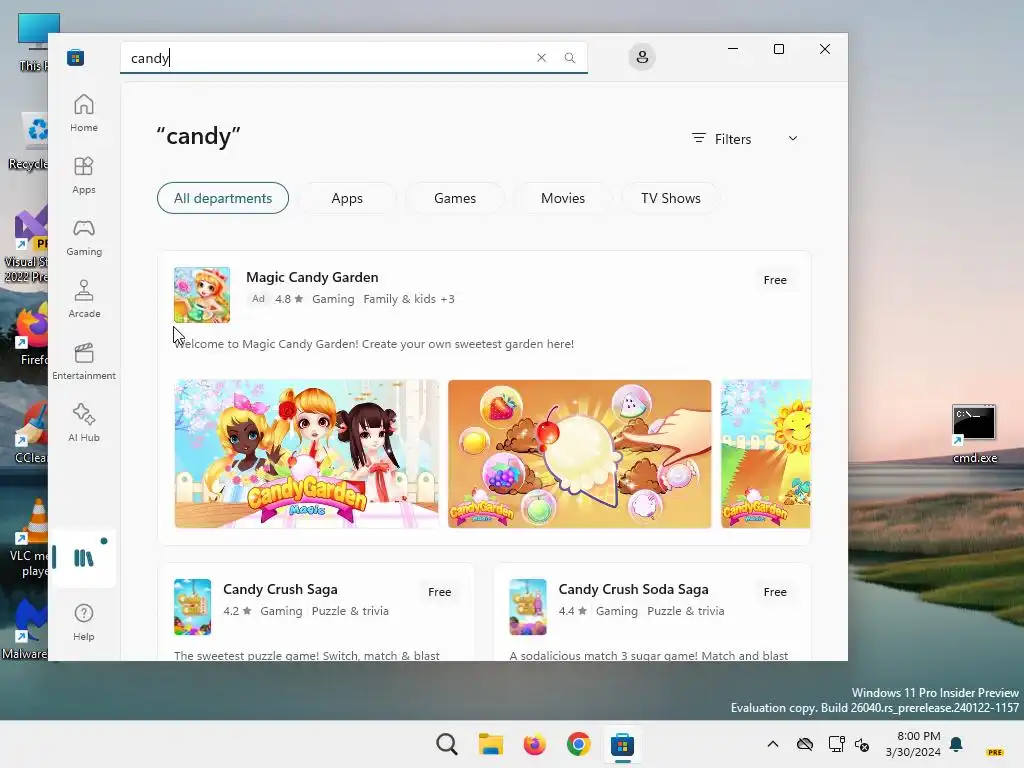Open File Explorer from the taskbar
Screen dimensions: 1024x768
click(x=490, y=744)
